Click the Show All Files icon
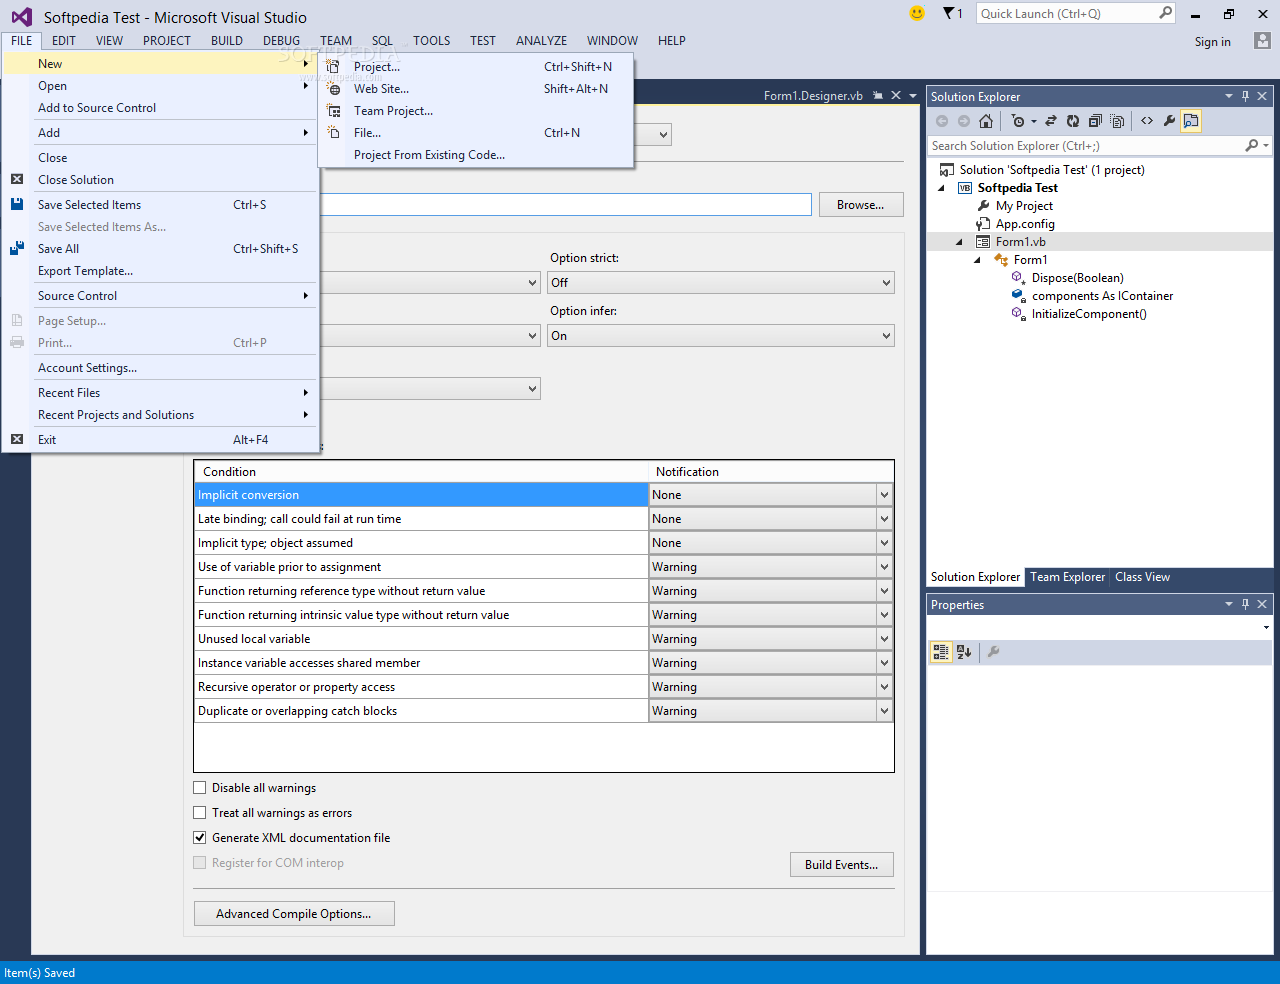The width and height of the screenshot is (1280, 984). pos(1117,121)
